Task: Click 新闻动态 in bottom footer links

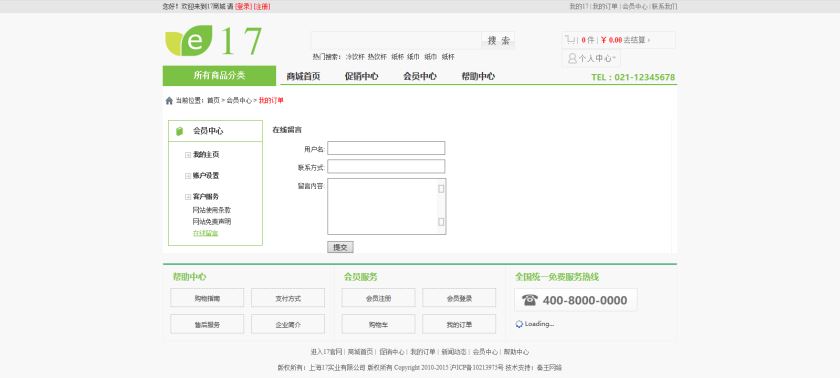Action: click(x=454, y=352)
